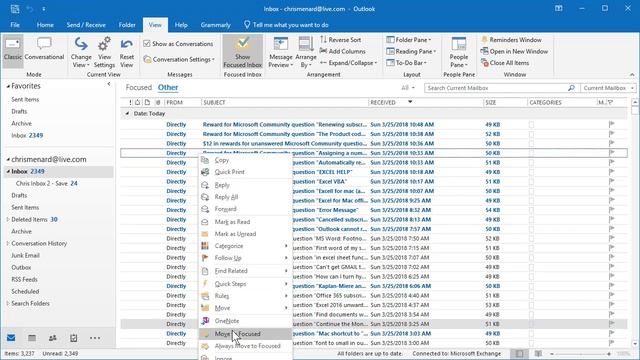Open the RSS Feeds folder
Screen dimensions: 640x360
click(x=24, y=280)
